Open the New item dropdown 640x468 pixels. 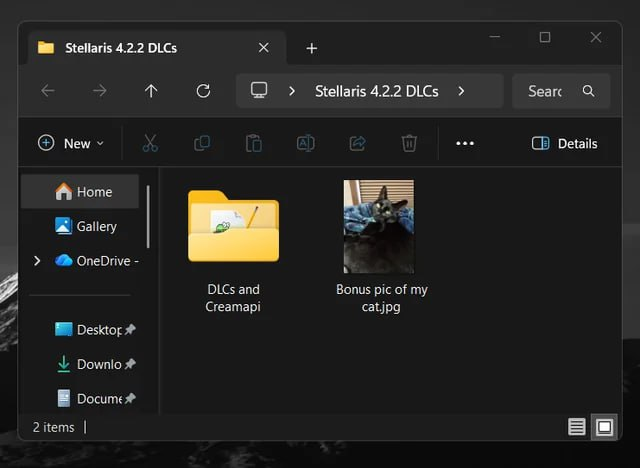(71, 143)
